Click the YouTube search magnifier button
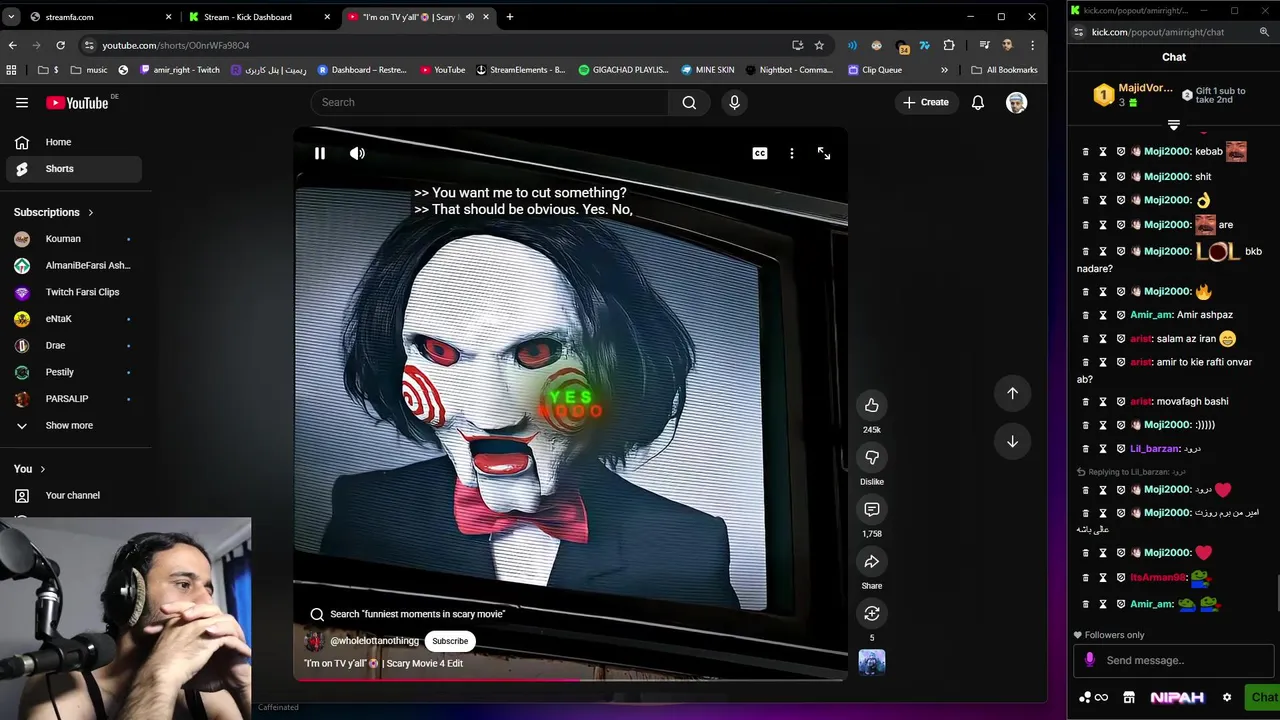 689,102
